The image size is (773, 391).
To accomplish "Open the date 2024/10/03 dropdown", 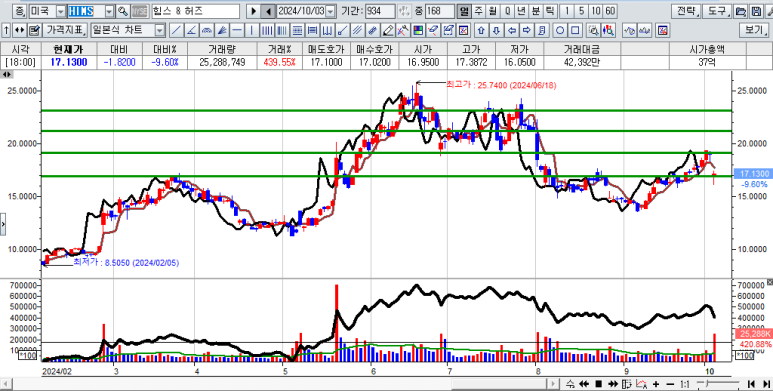I will point(330,11).
